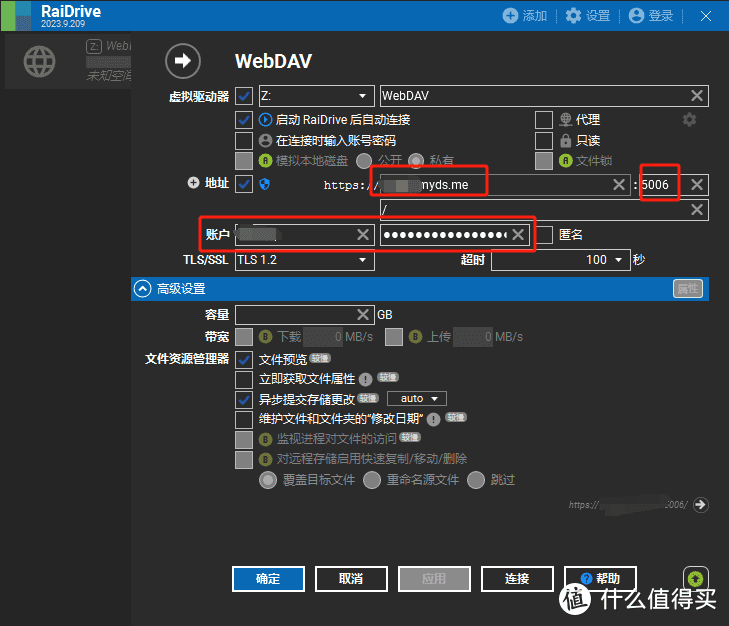Enable 立即获取文件属性 checkbox
Image resolution: width=729 pixels, height=626 pixels.
click(x=244, y=380)
